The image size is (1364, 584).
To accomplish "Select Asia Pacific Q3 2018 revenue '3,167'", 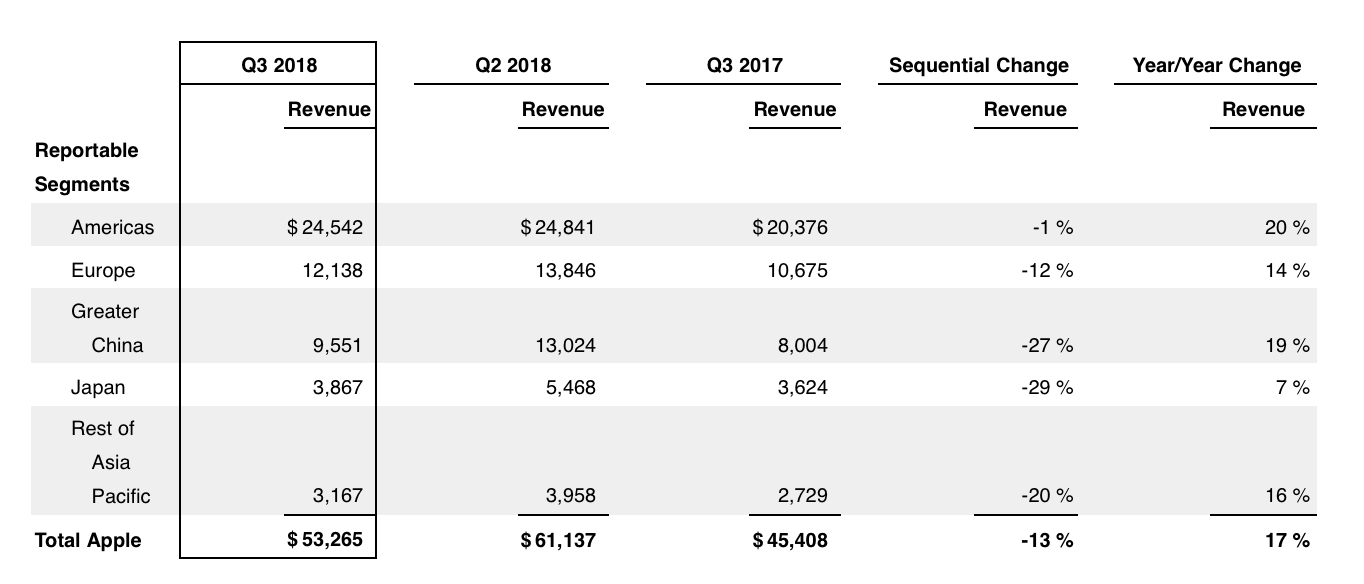I will [x=337, y=495].
